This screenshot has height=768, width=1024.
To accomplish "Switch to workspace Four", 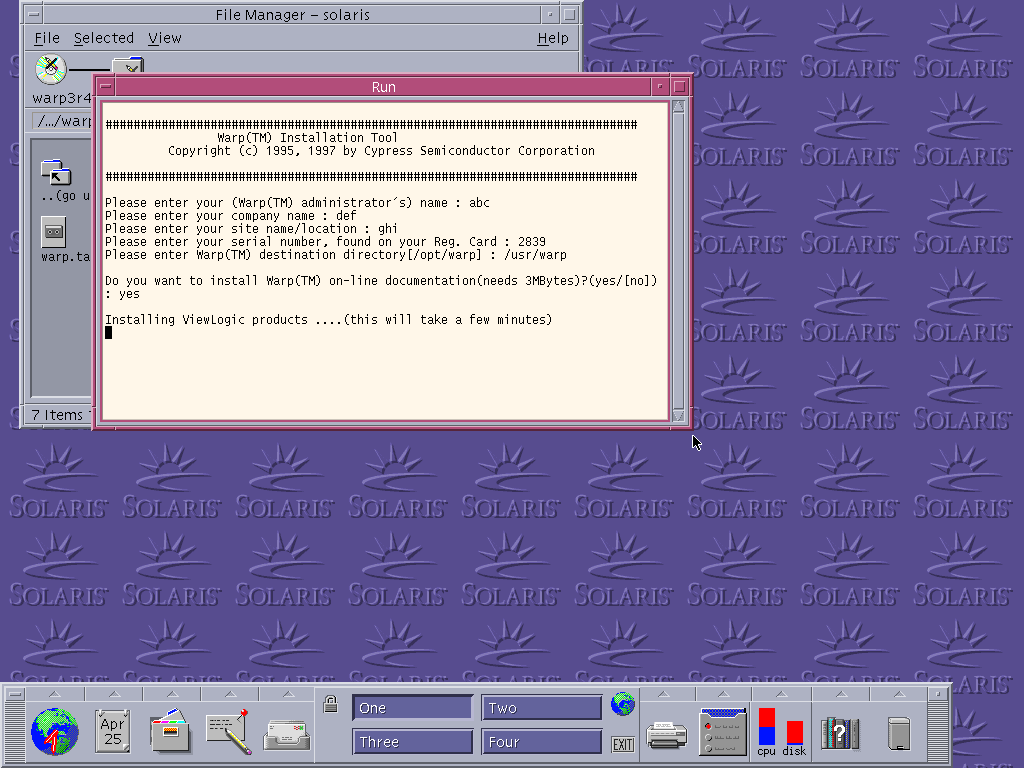I will [541, 742].
